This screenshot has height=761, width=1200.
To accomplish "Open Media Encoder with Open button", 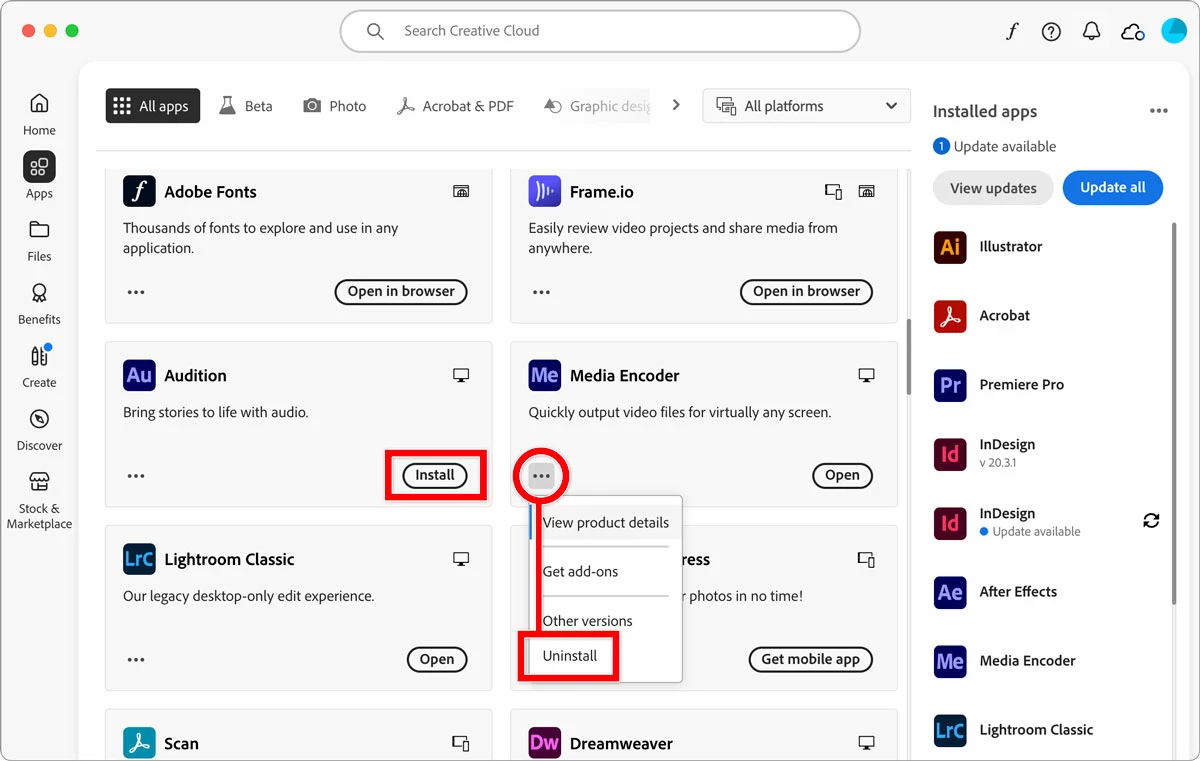I will coord(842,475).
